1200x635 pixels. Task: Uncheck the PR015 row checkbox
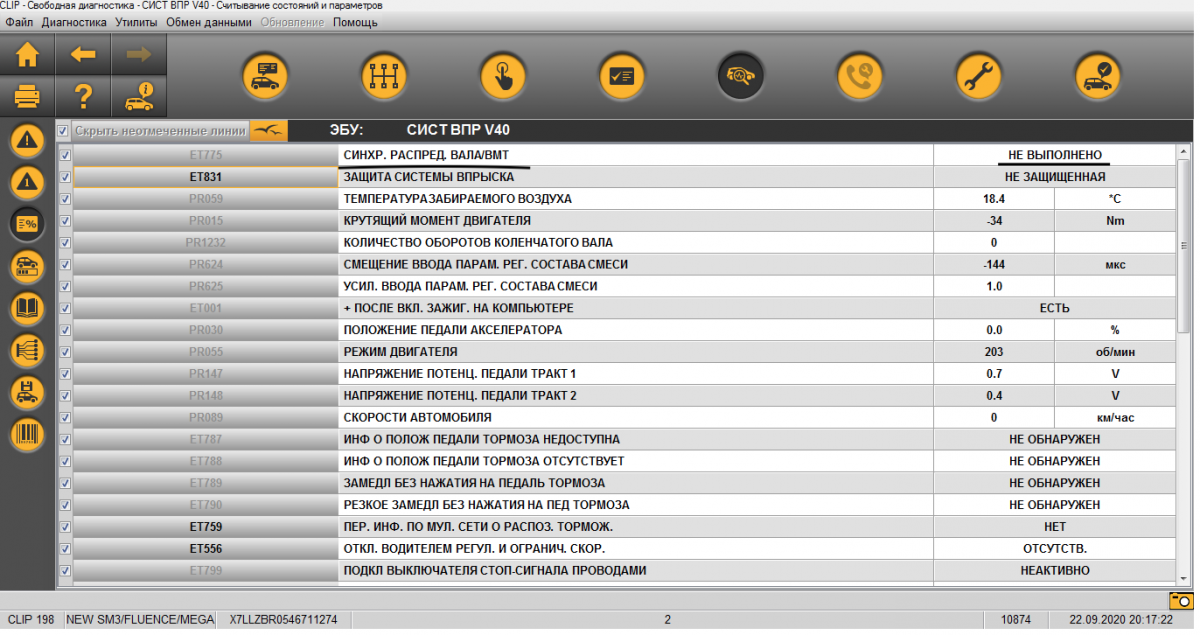(65, 221)
